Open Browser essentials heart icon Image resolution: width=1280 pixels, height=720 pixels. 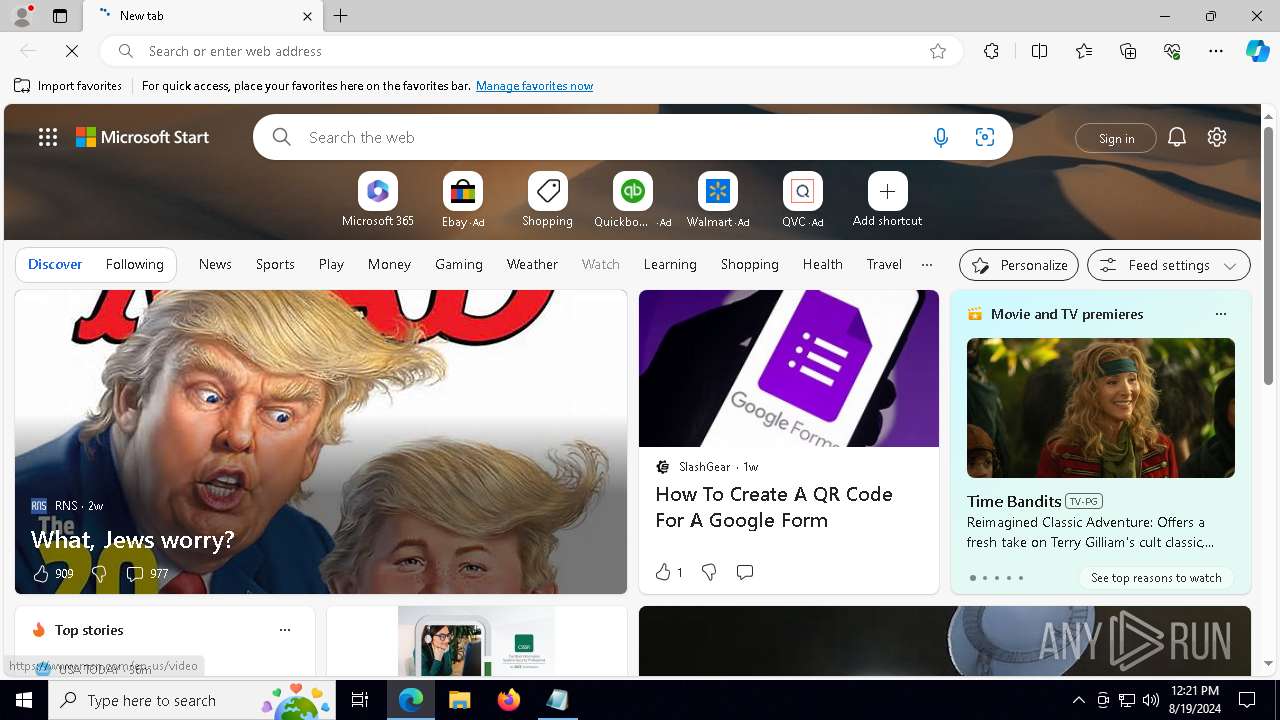click(1172, 51)
